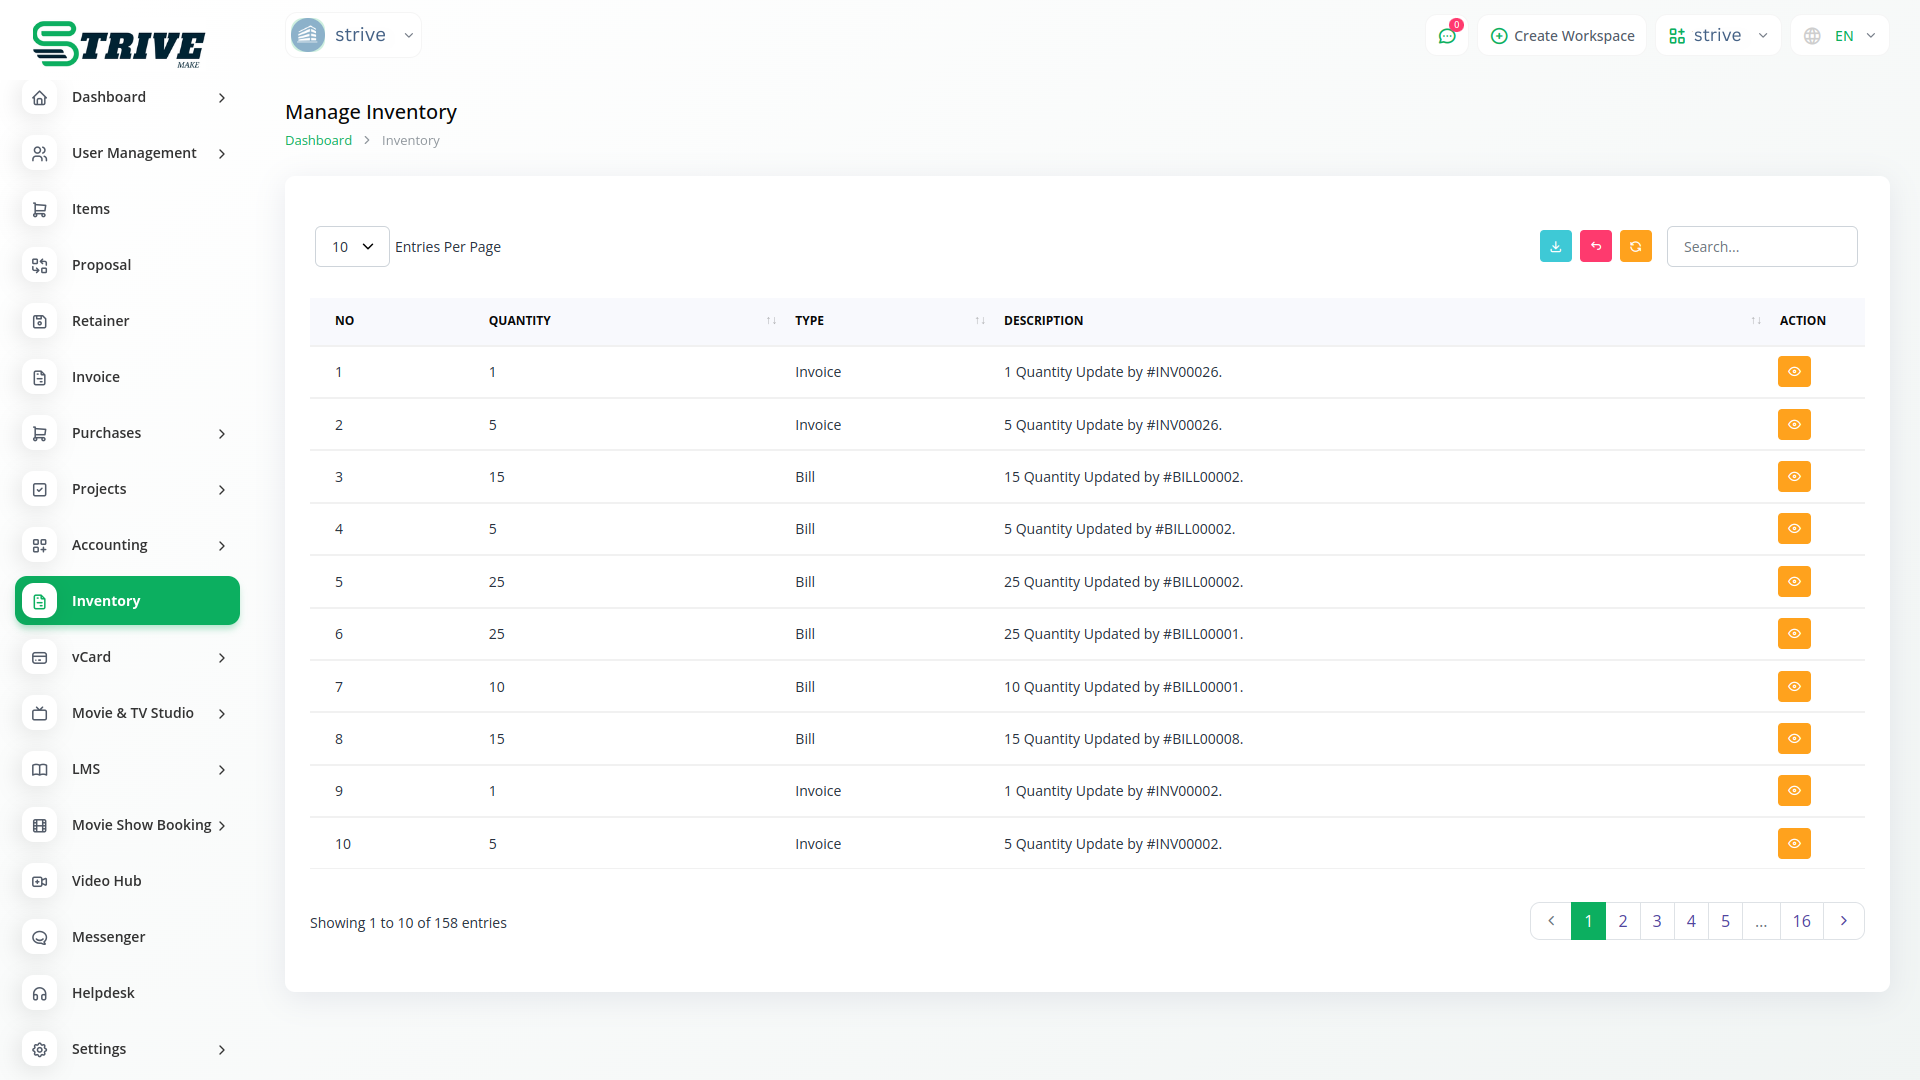
Task: Click the Items cart icon in sidebar
Action: pos(40,209)
